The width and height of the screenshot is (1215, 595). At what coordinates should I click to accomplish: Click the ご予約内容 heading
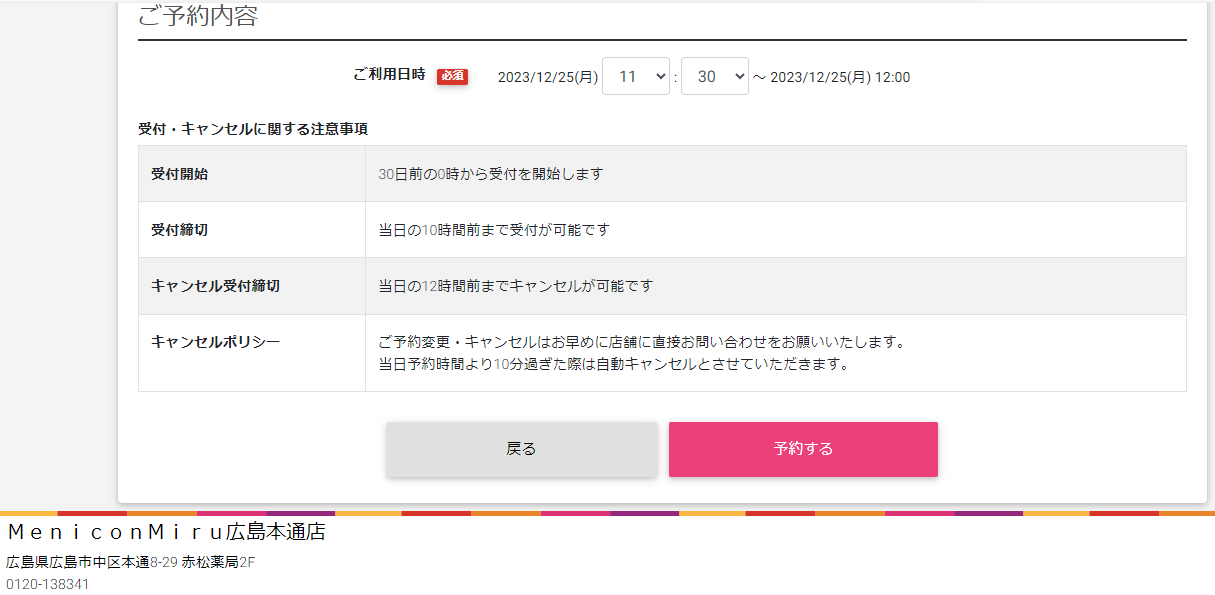198,16
